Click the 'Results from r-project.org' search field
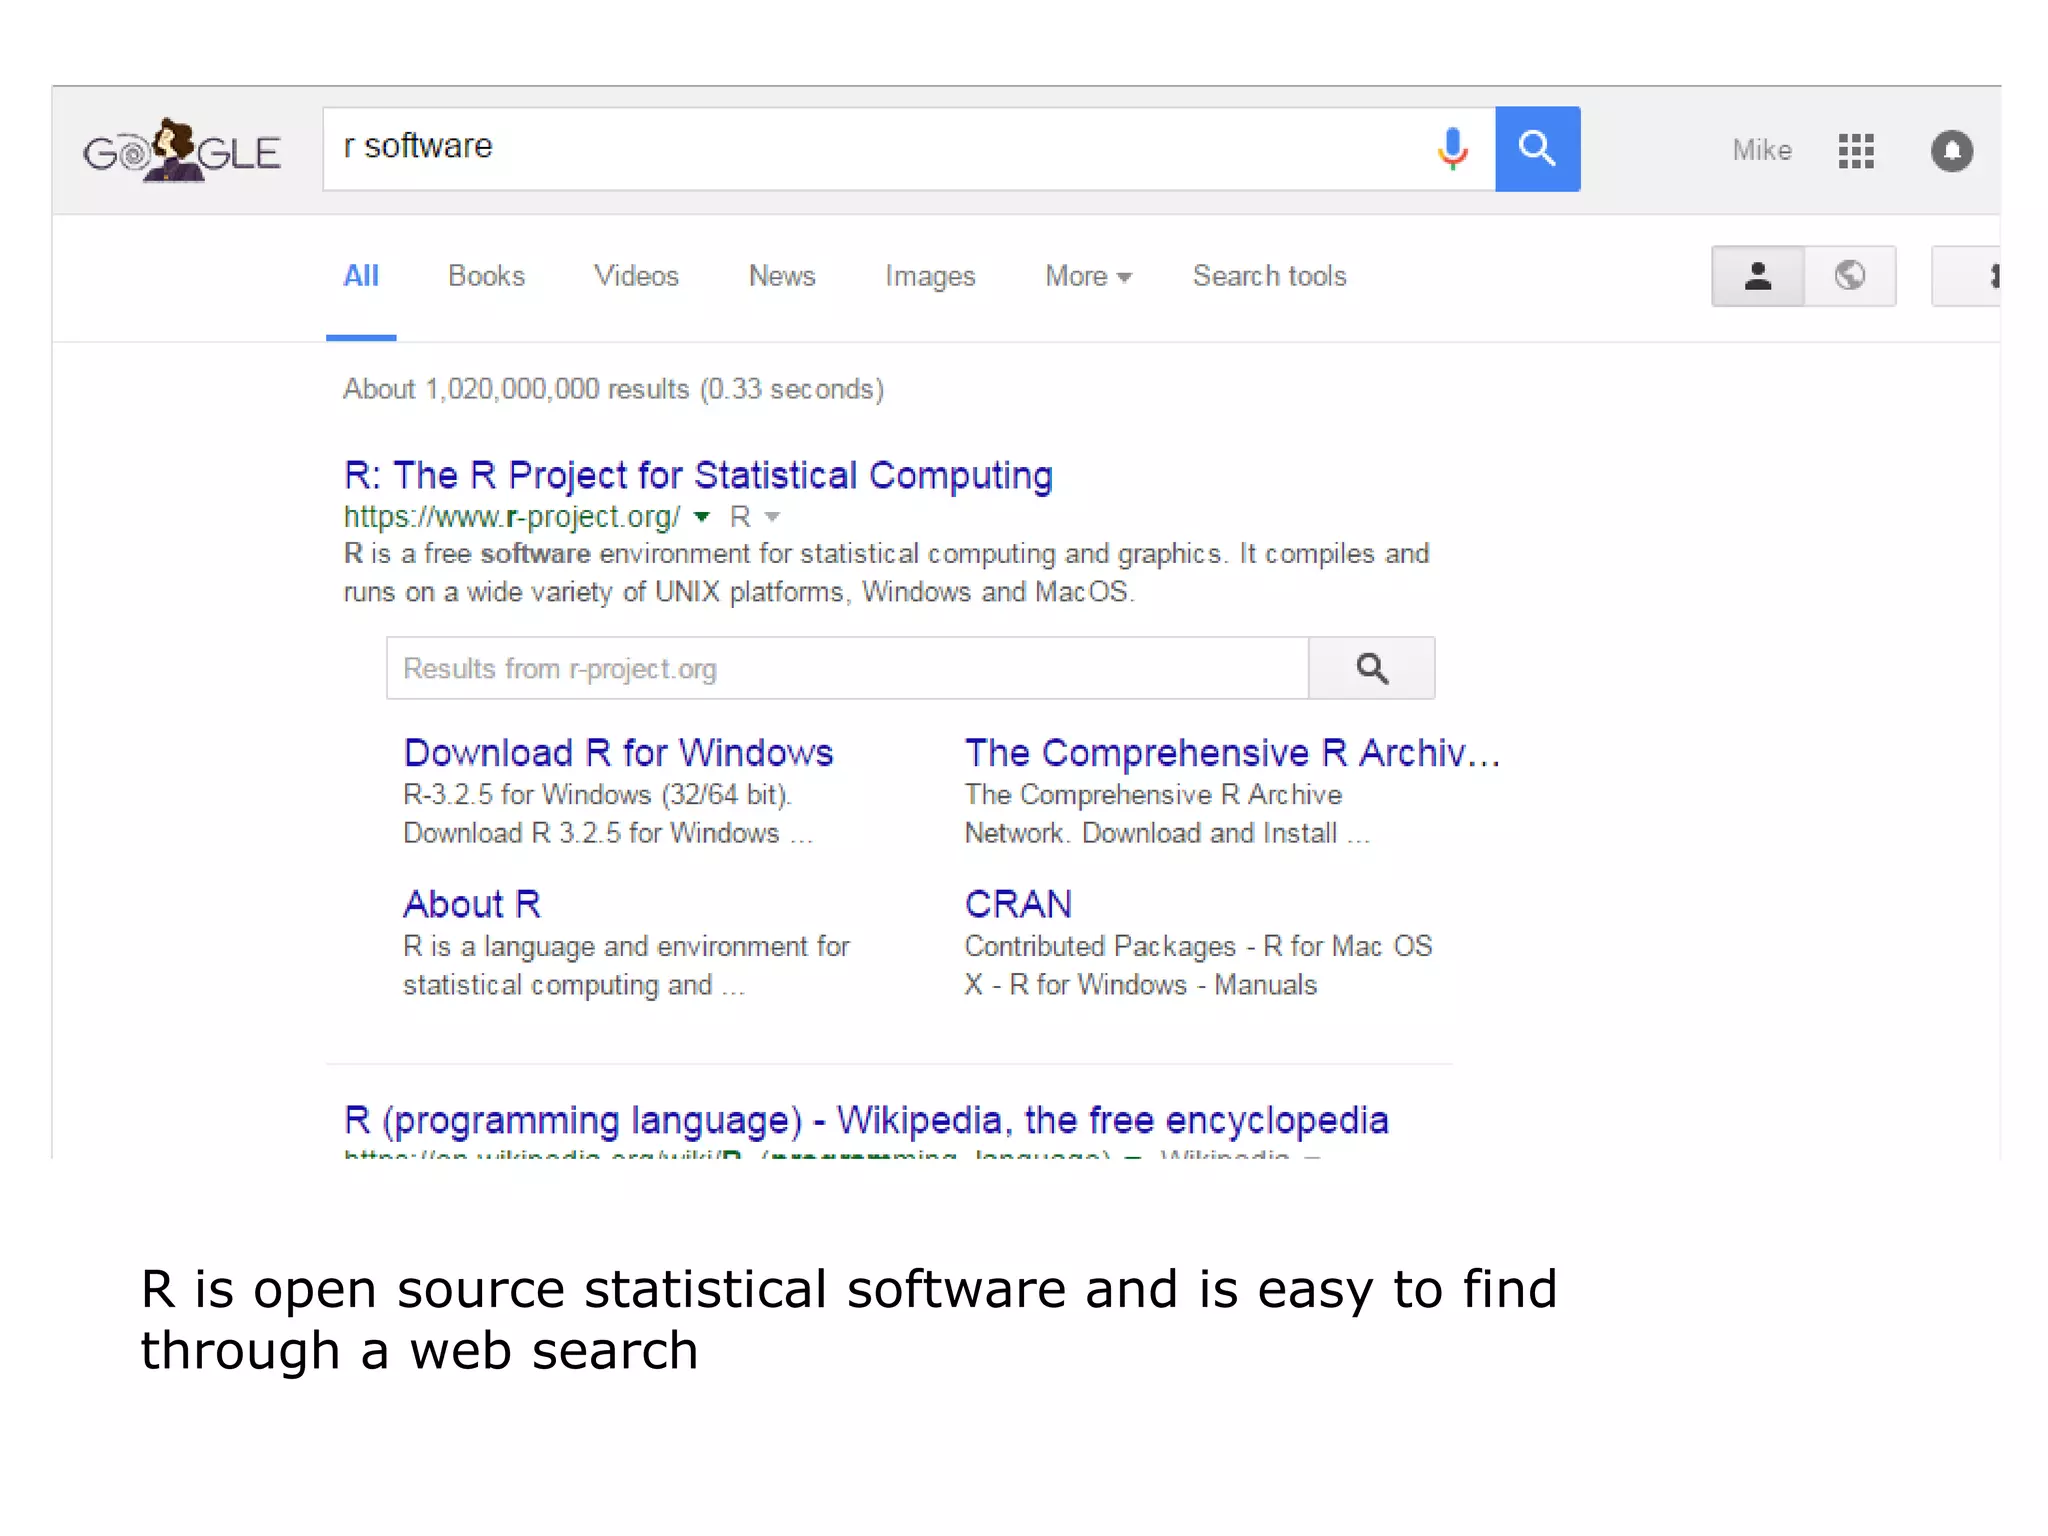Screen dimensions: 2048x1536 point(848,668)
